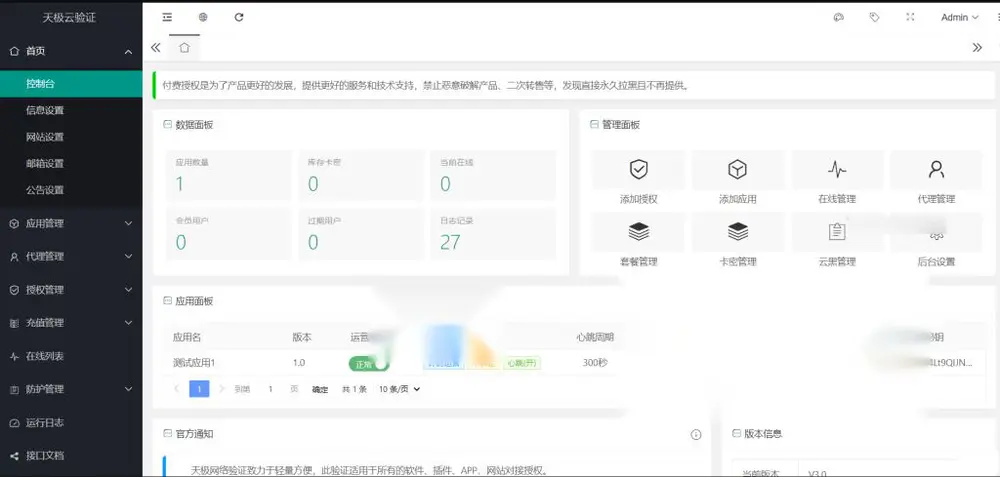The height and width of the screenshot is (477, 1000).
Task: Expand 授权管理 sidebar menu
Action: [71, 290]
